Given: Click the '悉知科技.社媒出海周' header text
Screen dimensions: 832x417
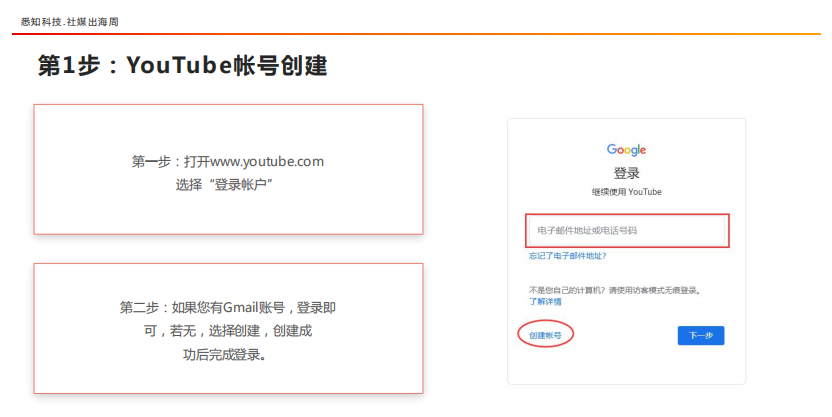Looking at the screenshot, I should [x=70, y=22].
